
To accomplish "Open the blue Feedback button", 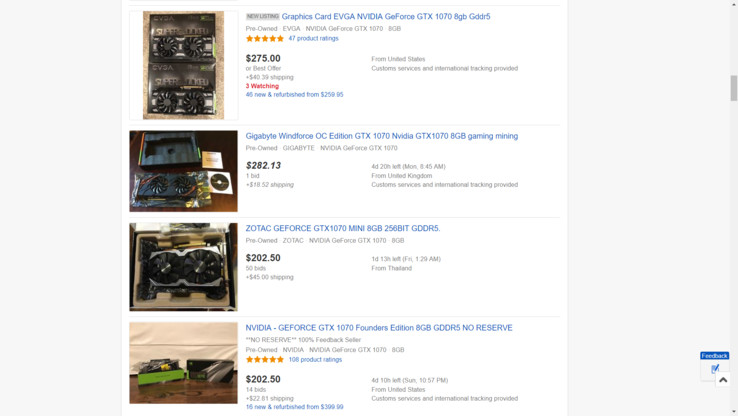I will [714, 356].
